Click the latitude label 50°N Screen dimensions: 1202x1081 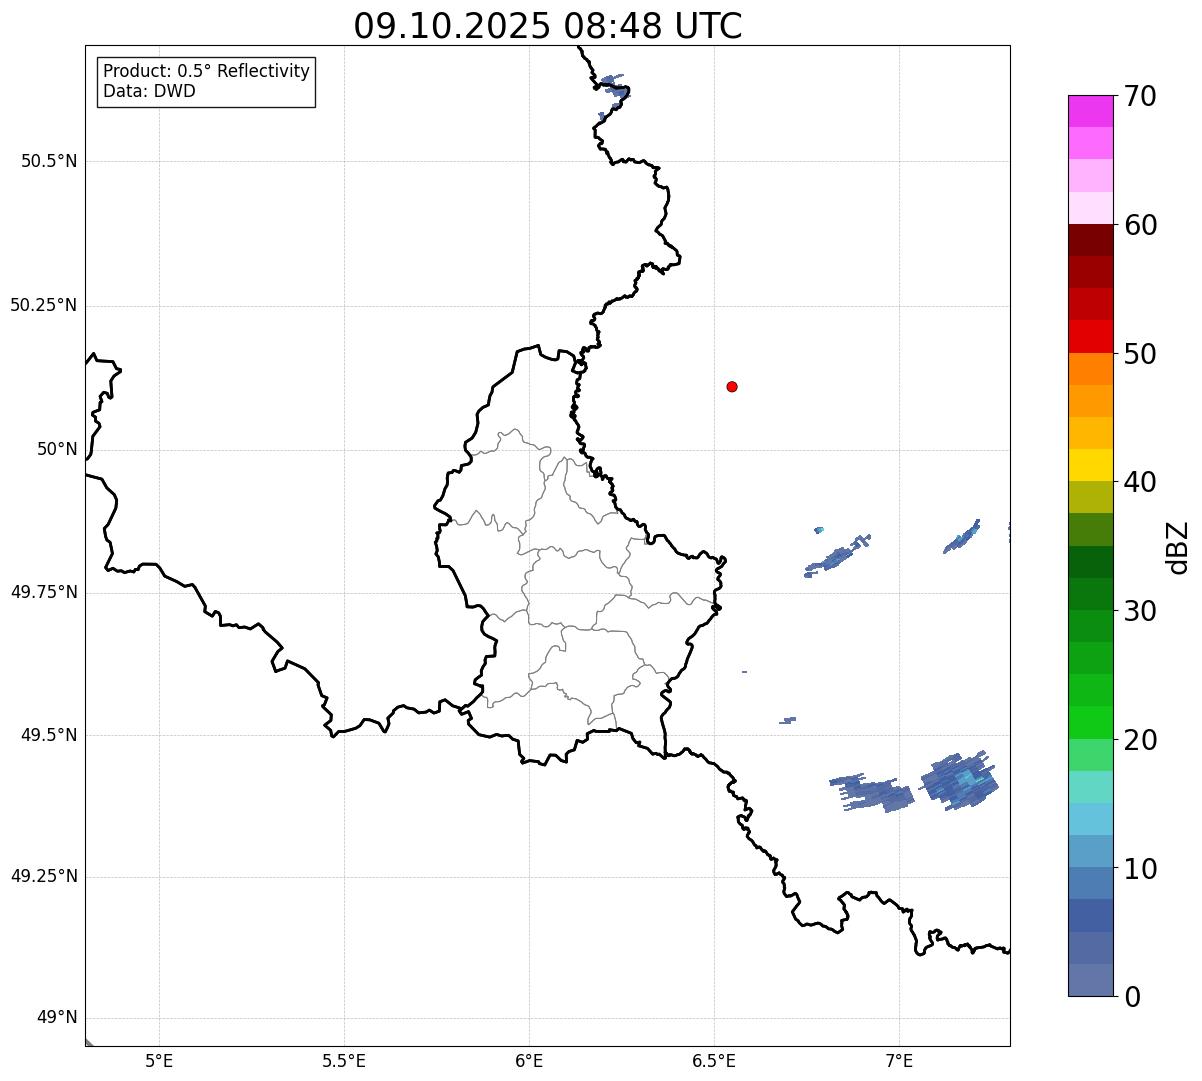(57, 449)
